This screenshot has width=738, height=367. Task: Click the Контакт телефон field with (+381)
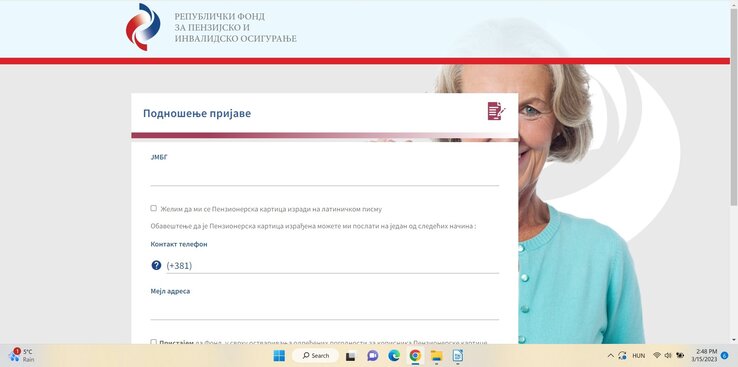332,265
